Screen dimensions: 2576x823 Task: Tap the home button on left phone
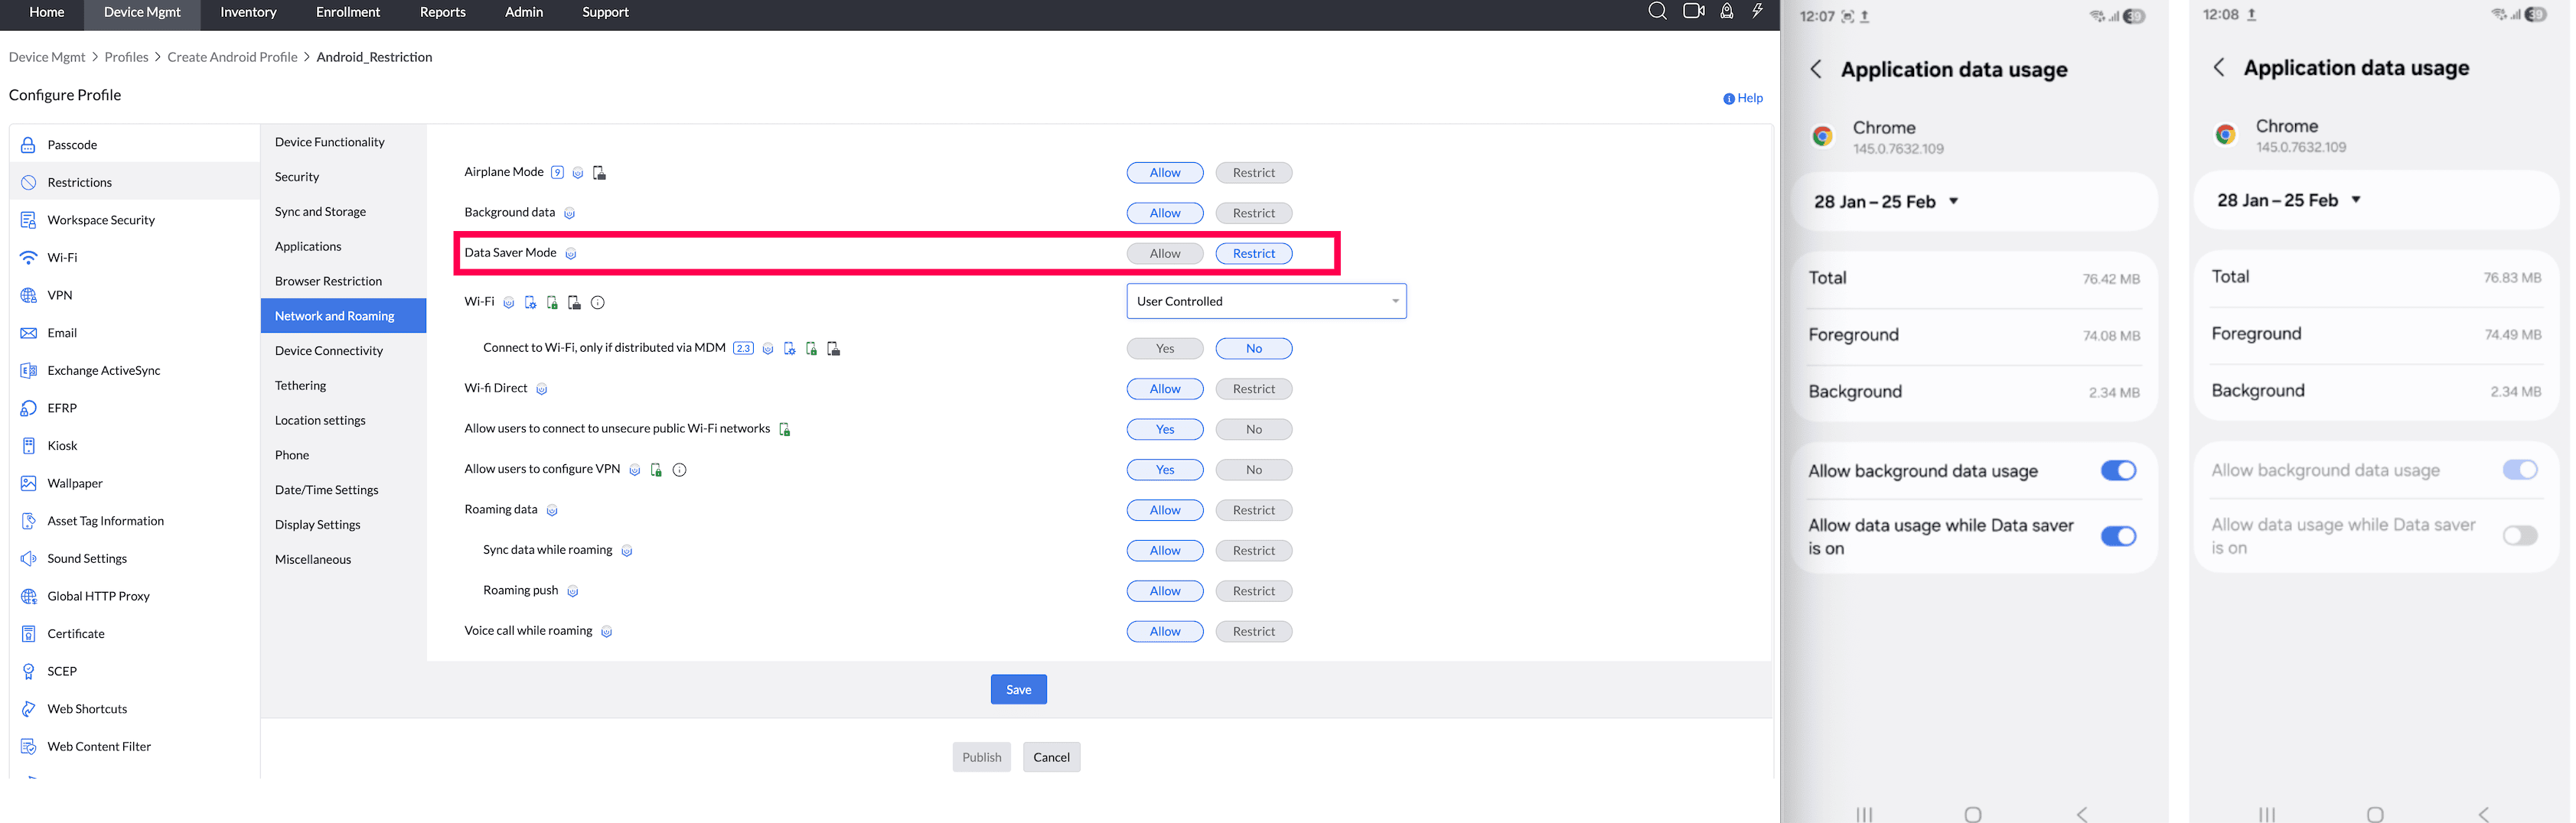tap(1972, 814)
